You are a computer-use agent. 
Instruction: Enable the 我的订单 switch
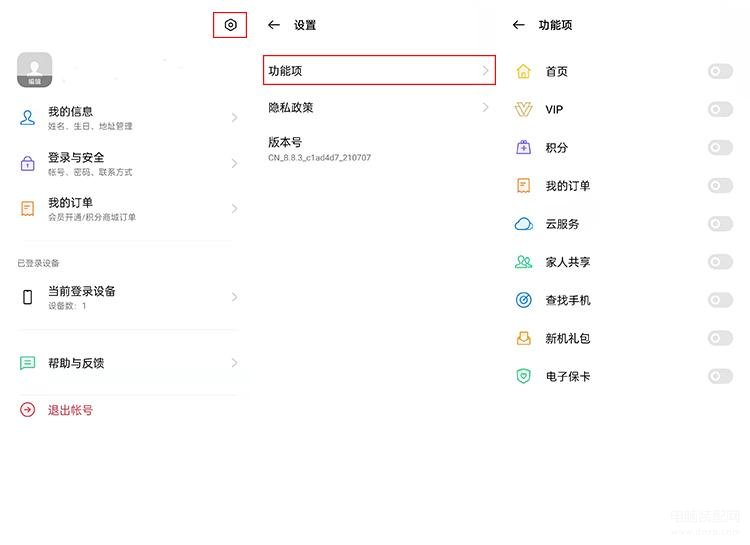[720, 186]
